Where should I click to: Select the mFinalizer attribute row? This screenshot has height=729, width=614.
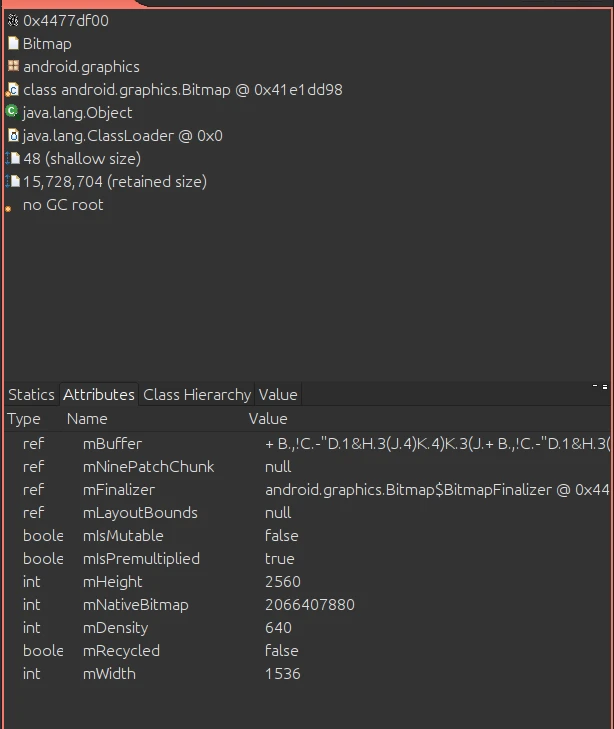[118, 489]
